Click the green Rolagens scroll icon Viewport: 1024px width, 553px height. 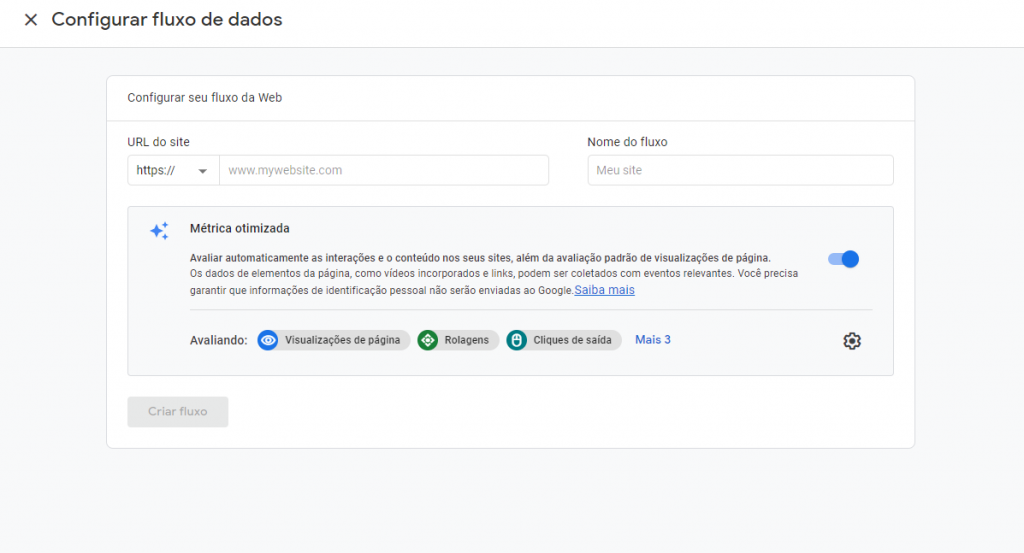(428, 340)
